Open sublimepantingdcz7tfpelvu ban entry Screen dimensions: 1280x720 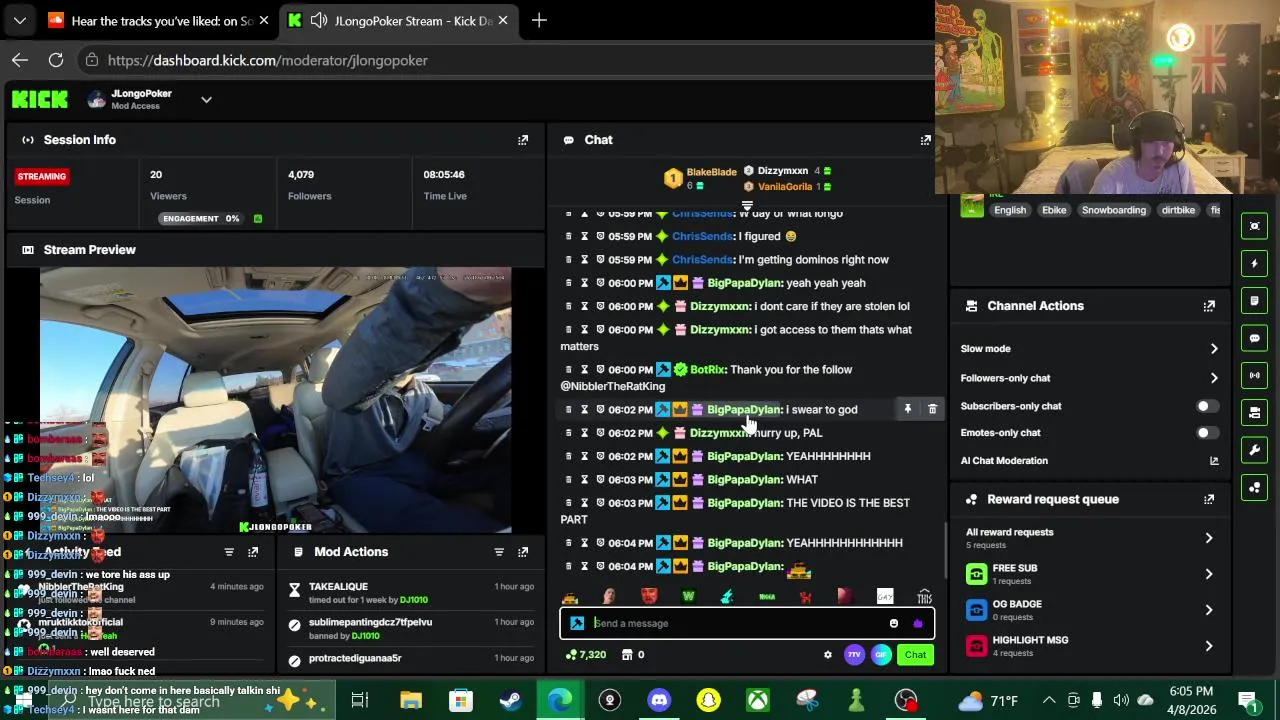tap(370, 622)
